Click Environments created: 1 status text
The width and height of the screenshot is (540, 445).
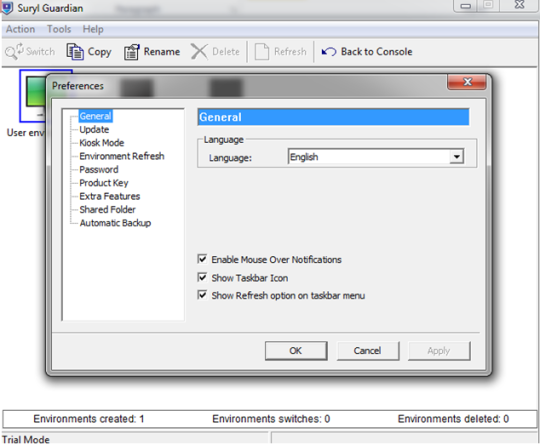point(89,419)
